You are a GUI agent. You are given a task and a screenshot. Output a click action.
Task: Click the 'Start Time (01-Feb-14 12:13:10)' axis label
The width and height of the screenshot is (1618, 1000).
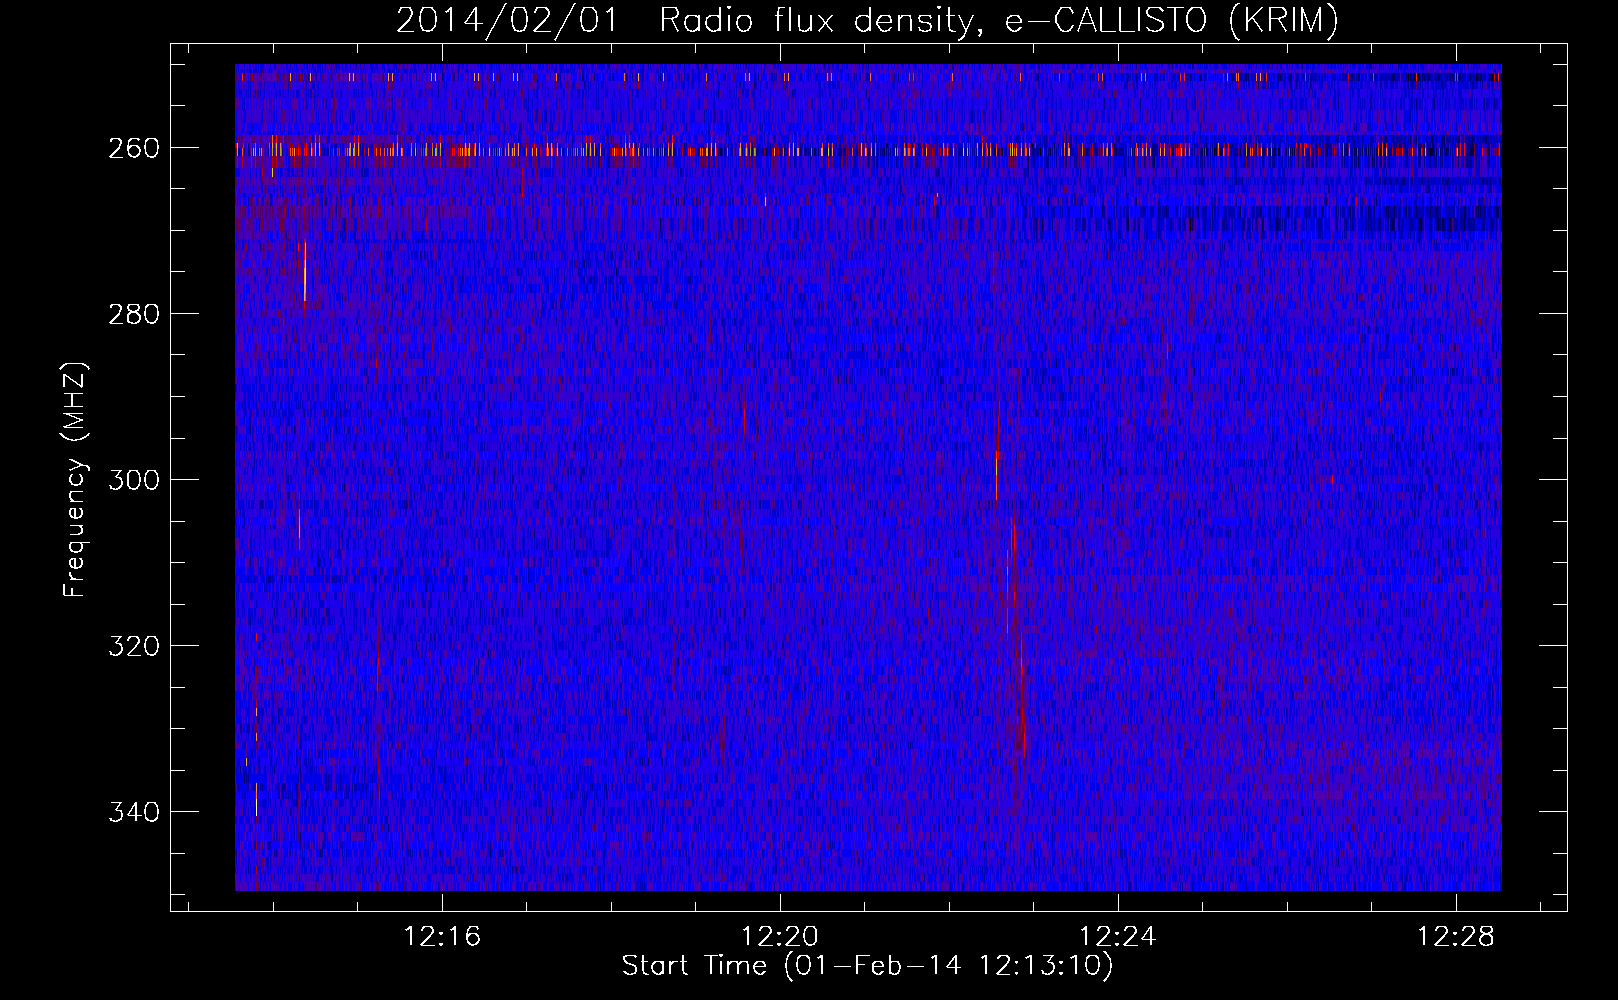[867, 966]
